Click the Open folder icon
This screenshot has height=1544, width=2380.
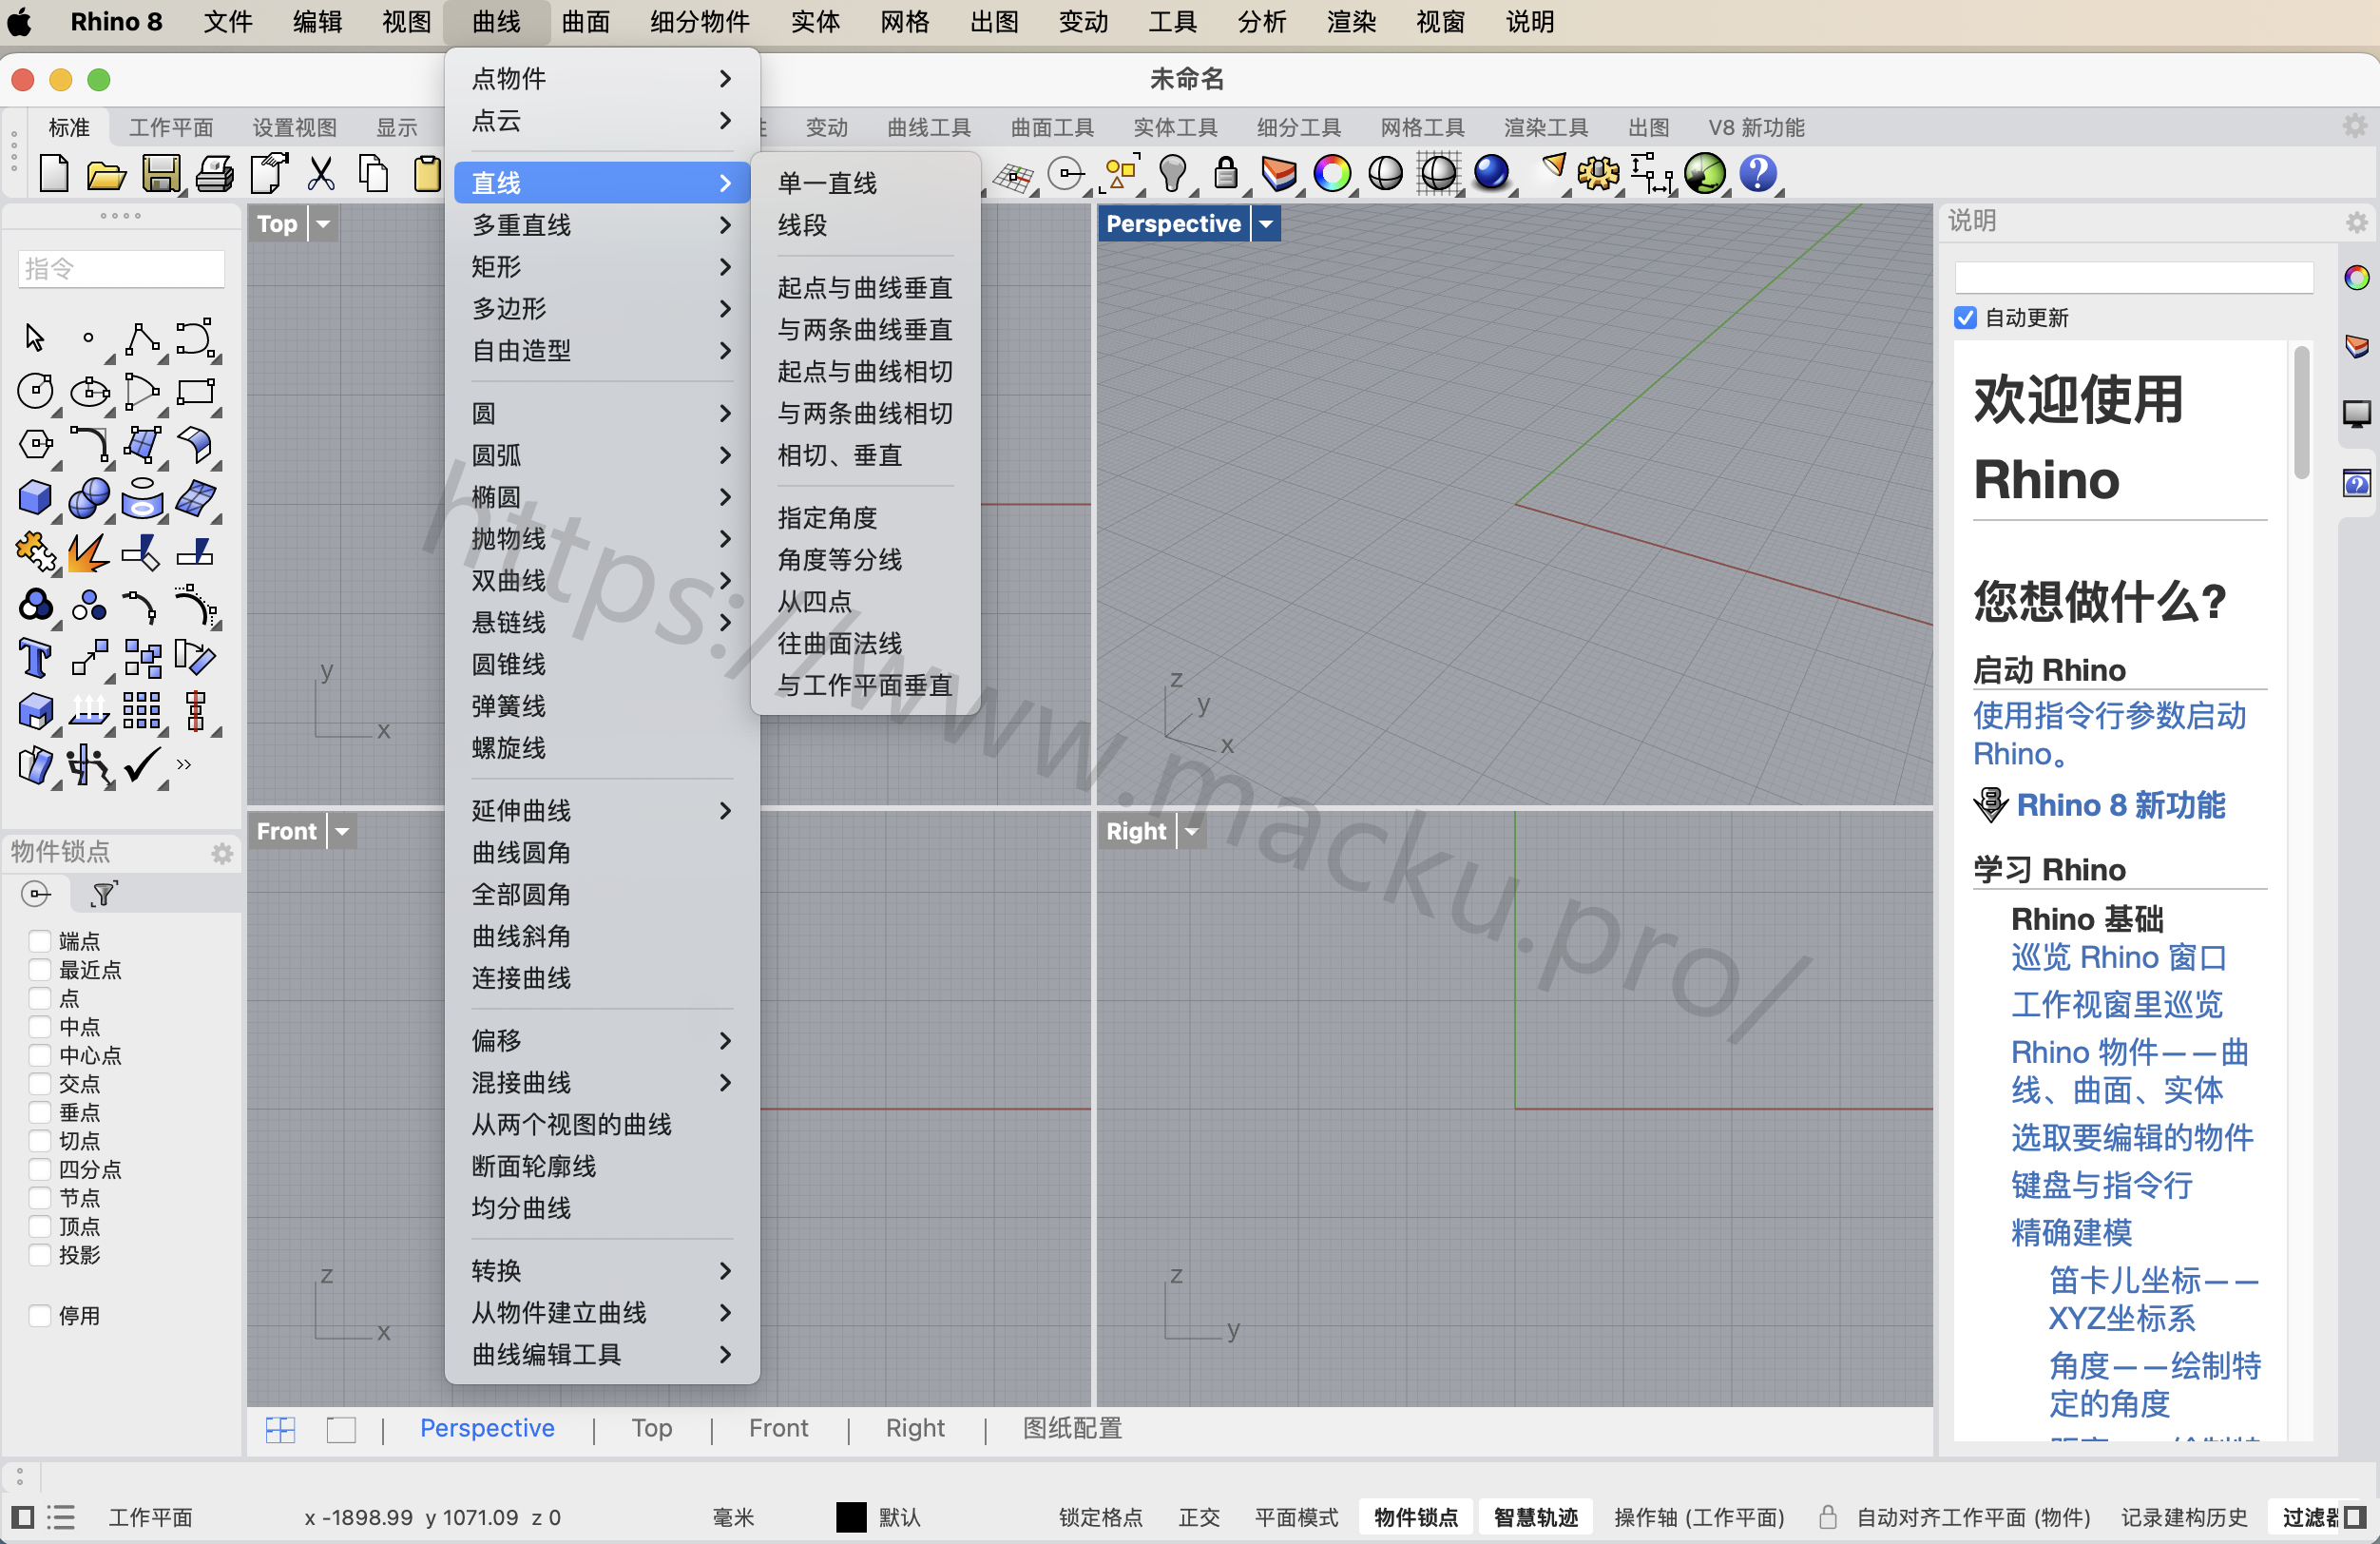click(106, 175)
